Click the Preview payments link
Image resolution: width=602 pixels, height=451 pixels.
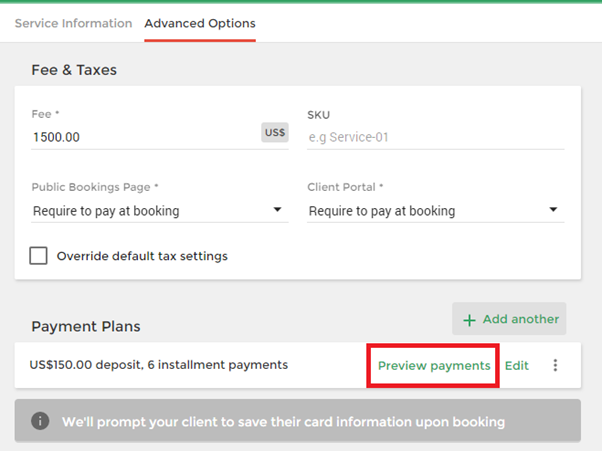[434, 365]
